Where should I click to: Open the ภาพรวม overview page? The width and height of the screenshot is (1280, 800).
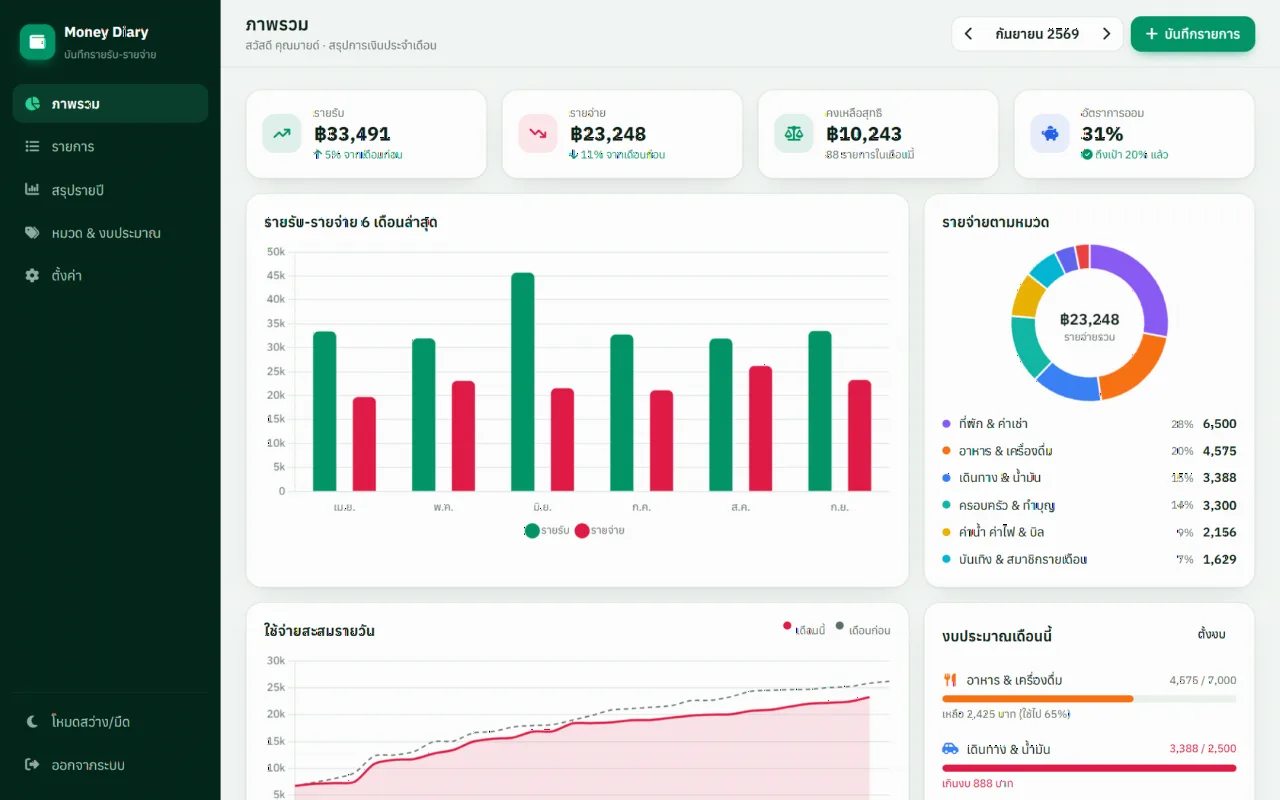(110, 104)
